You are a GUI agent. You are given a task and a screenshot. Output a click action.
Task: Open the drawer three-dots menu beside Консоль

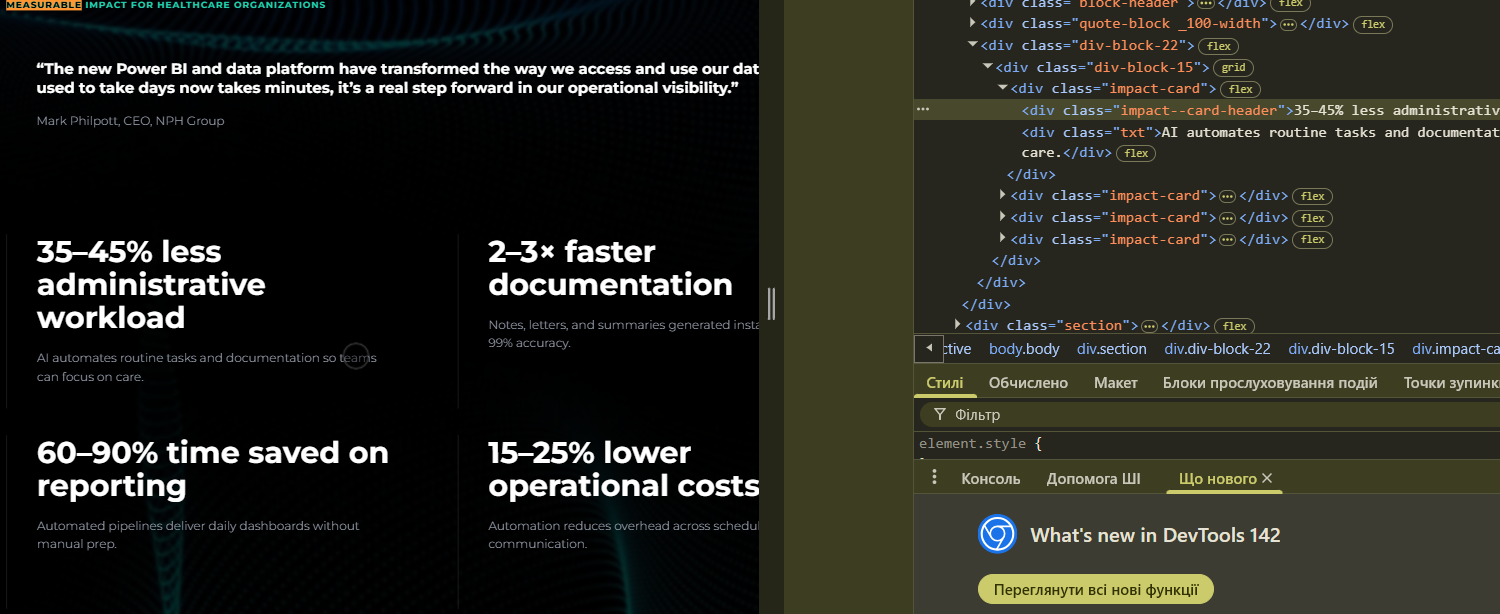[x=934, y=478]
